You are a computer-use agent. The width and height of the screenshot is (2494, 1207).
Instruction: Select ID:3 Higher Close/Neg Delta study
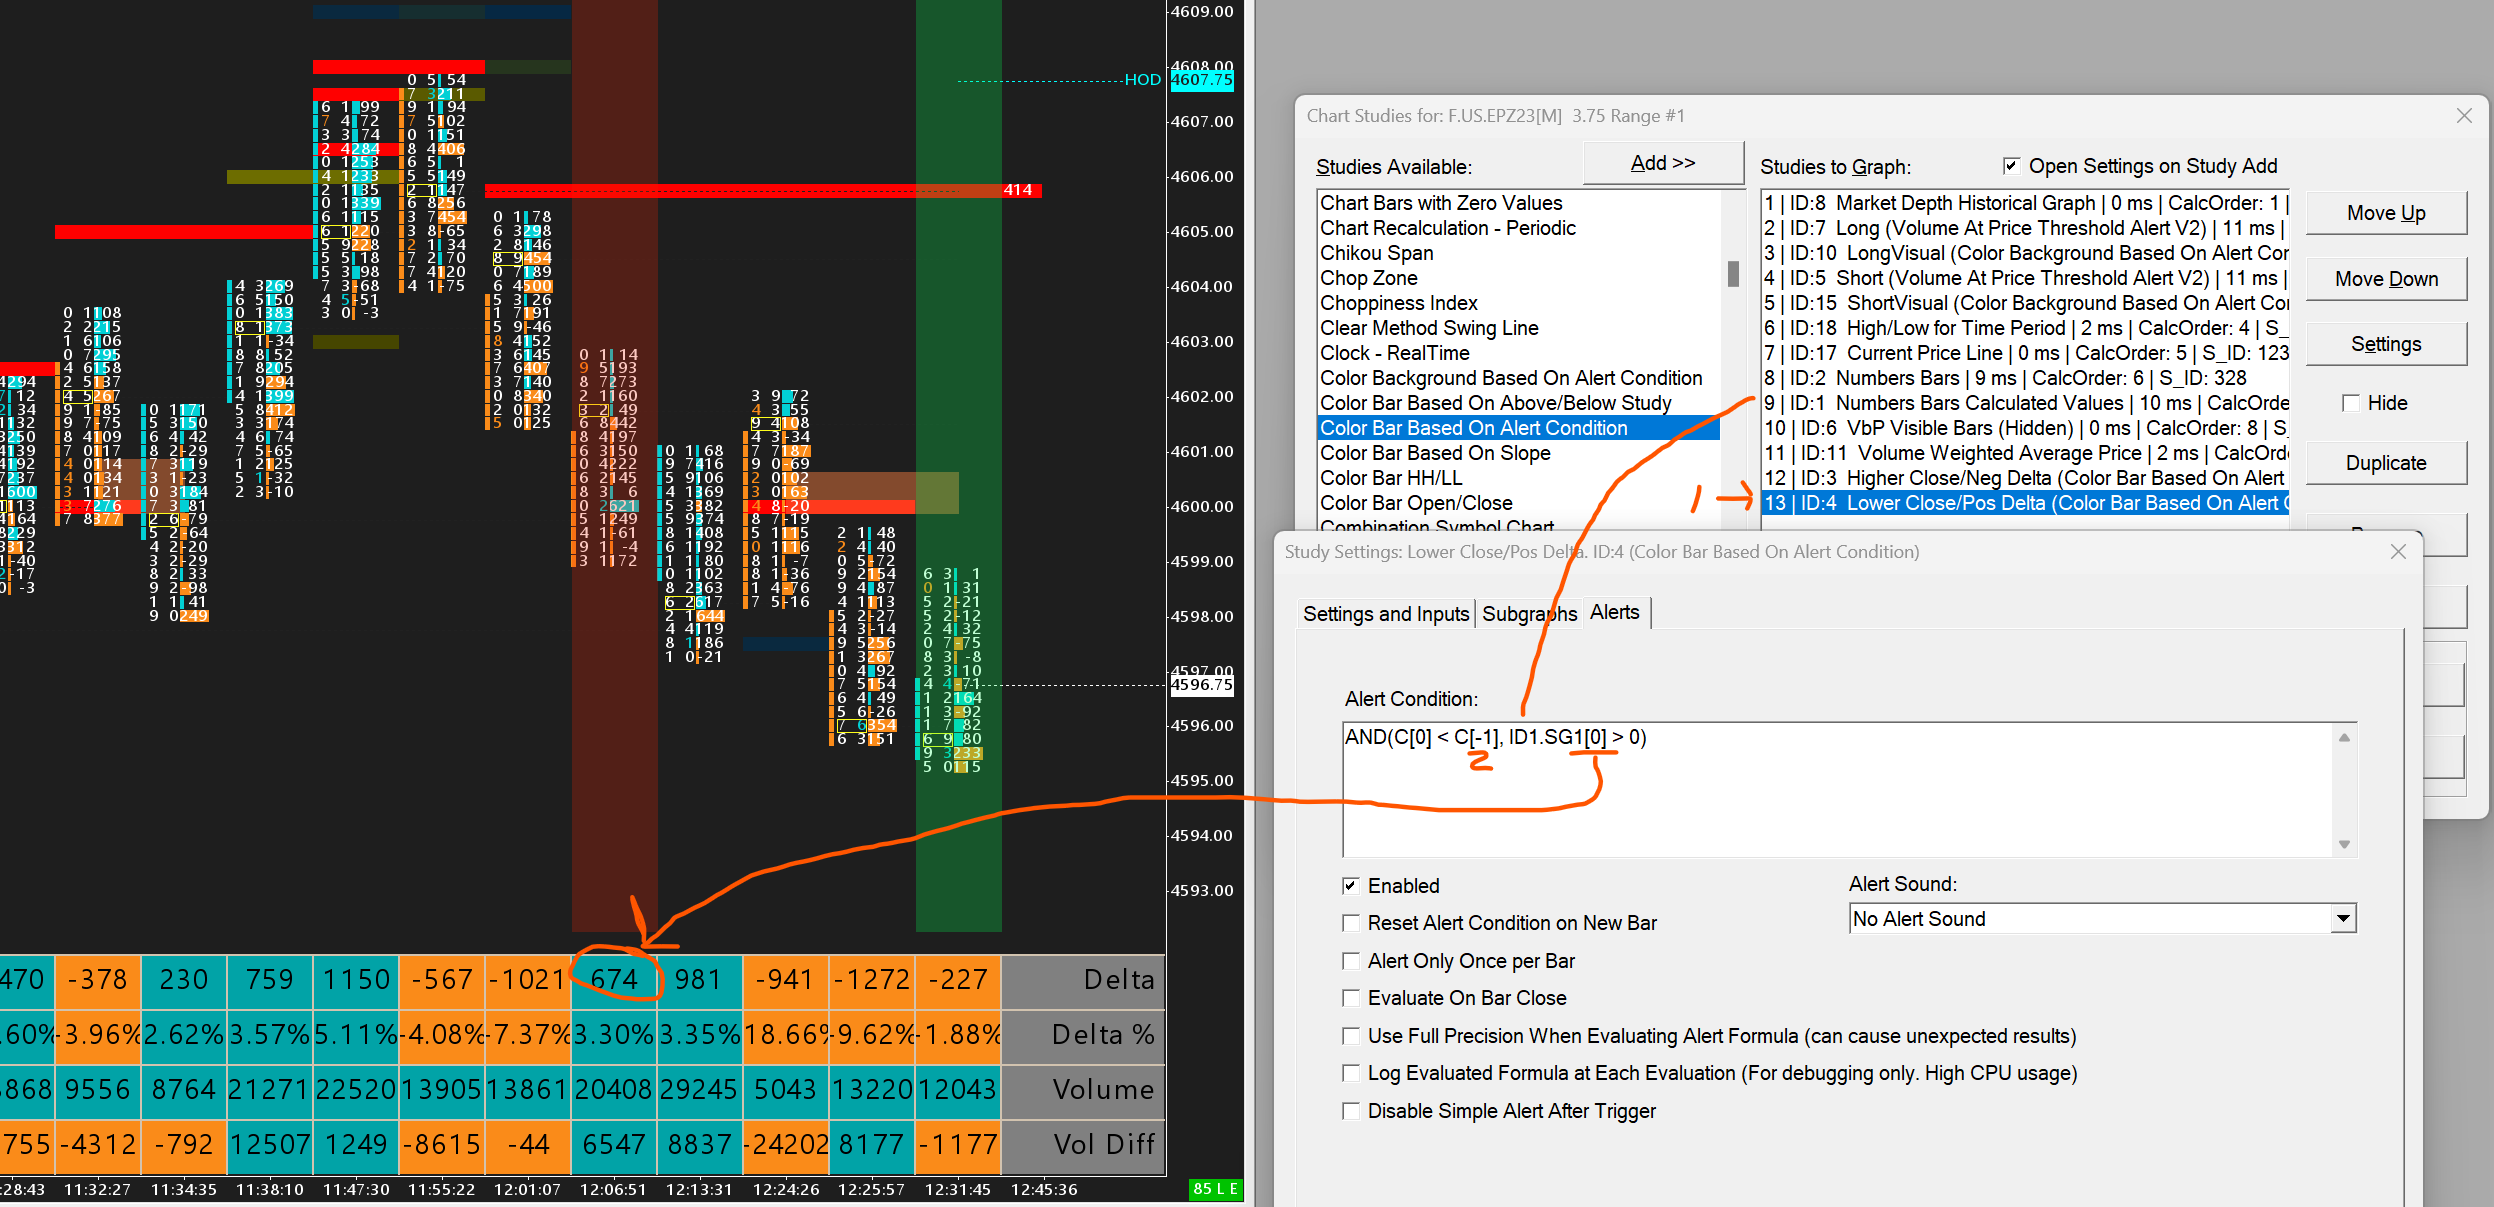pyautogui.click(x=2024, y=478)
